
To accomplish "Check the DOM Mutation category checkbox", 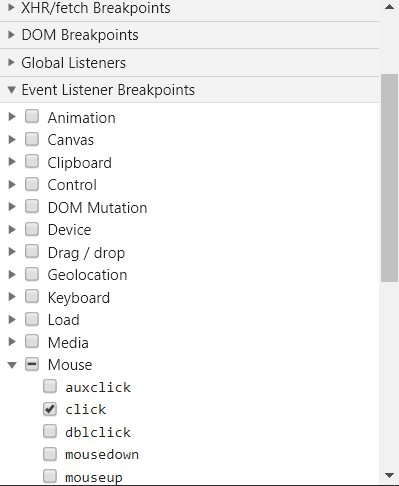I will click(x=32, y=206).
